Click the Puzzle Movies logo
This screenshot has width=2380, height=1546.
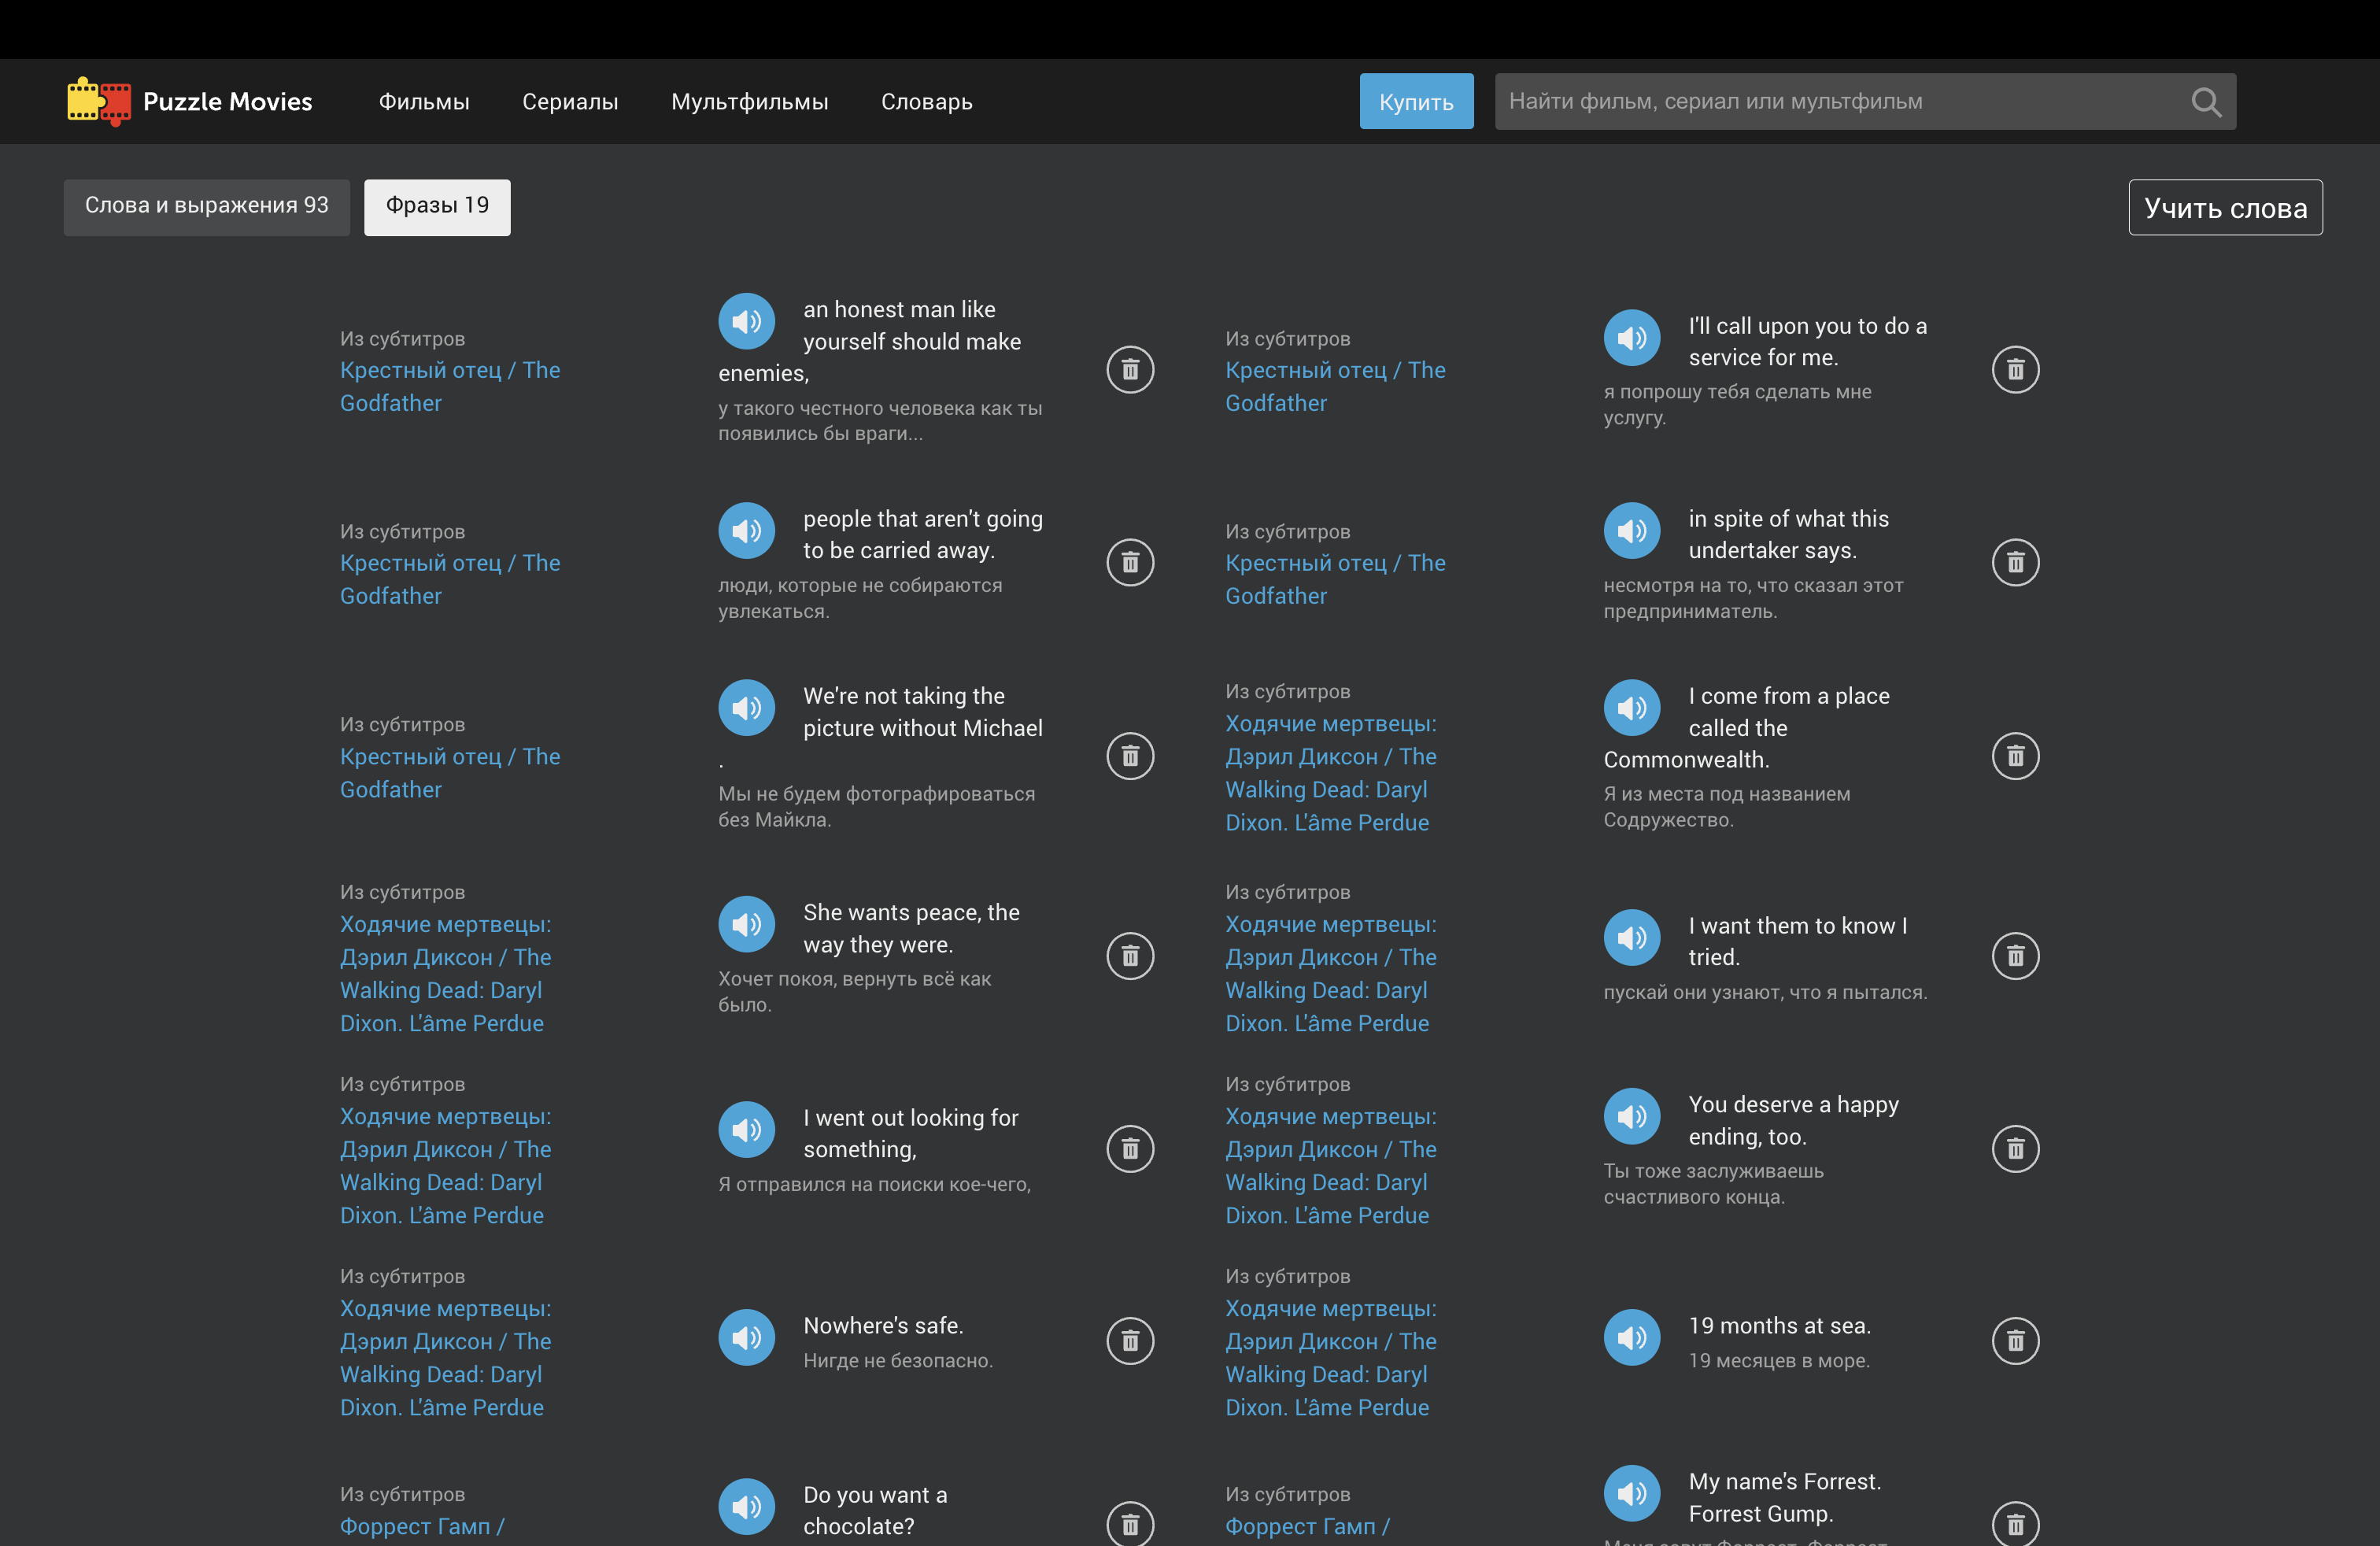(x=190, y=102)
